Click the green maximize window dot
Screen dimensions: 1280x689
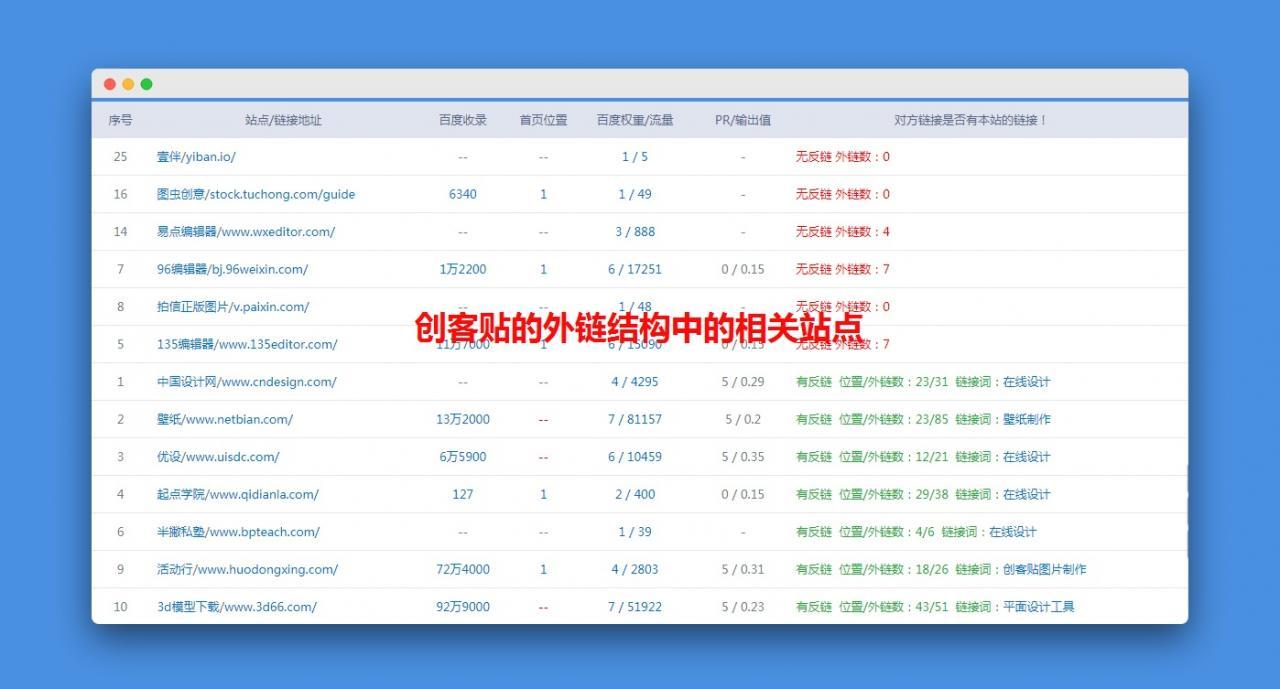(x=147, y=84)
